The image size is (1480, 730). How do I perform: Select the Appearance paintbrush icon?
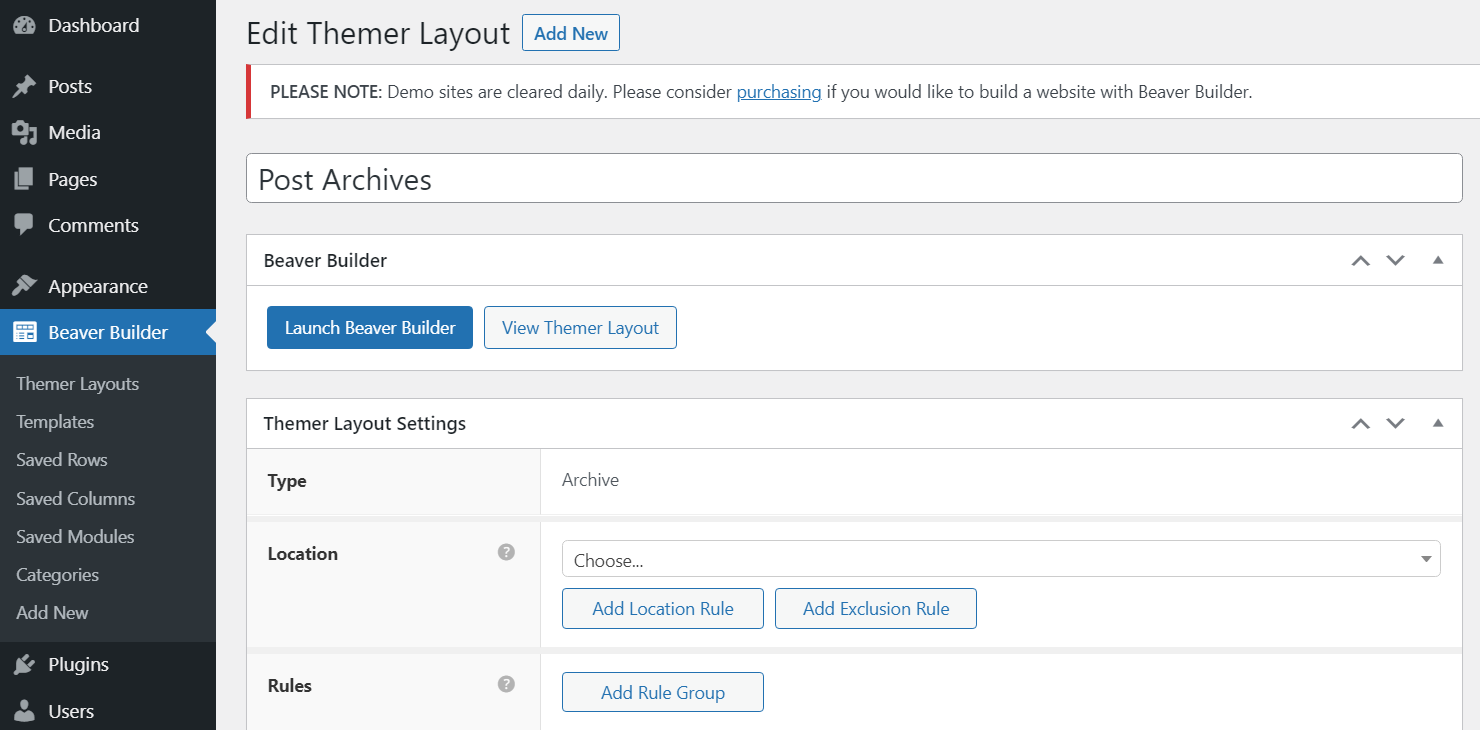click(24, 285)
